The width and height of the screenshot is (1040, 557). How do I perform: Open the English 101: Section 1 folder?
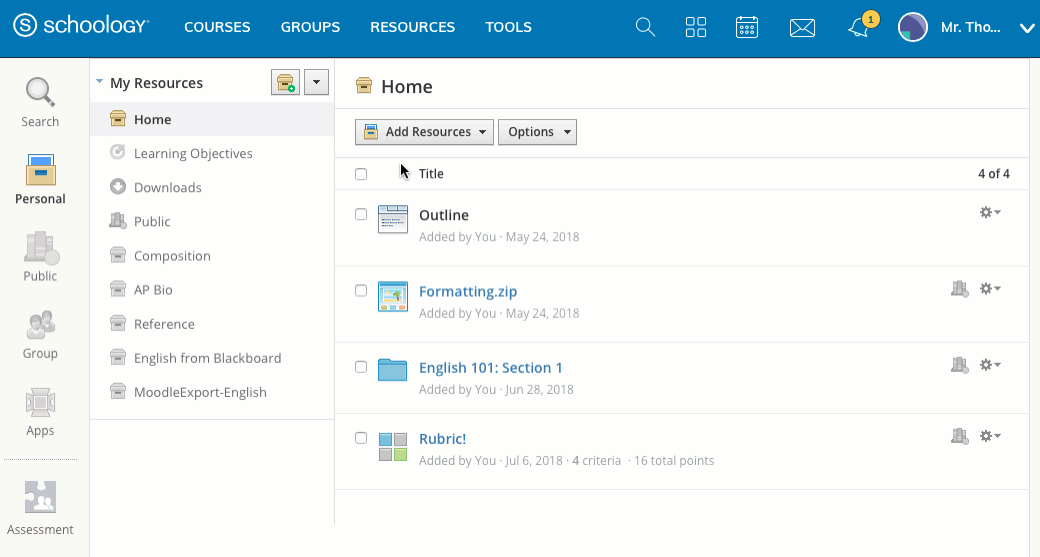(490, 368)
